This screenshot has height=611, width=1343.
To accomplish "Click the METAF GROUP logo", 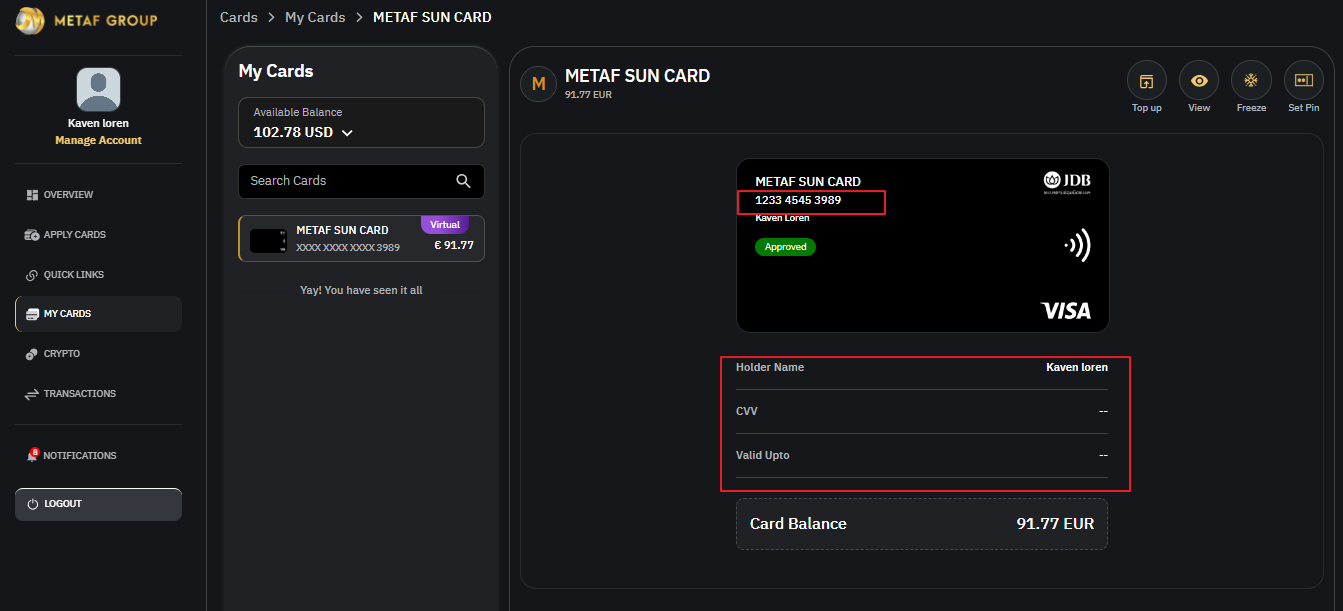I will click(x=86, y=20).
